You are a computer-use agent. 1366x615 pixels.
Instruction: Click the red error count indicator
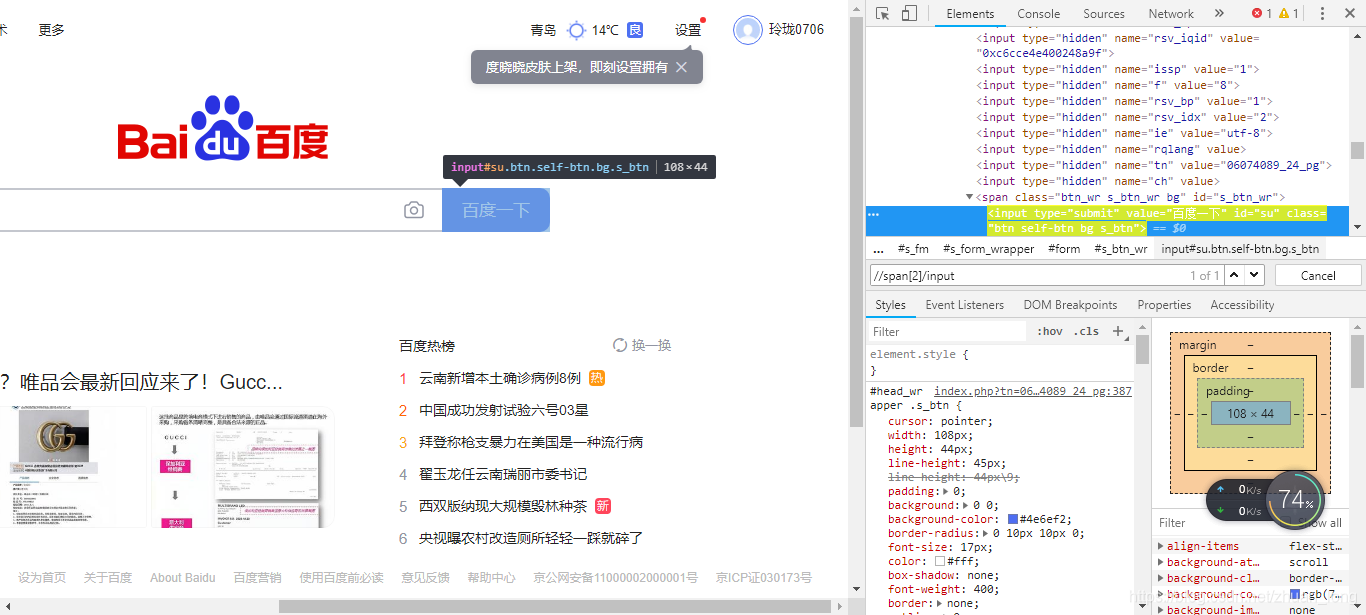[x=1262, y=14]
